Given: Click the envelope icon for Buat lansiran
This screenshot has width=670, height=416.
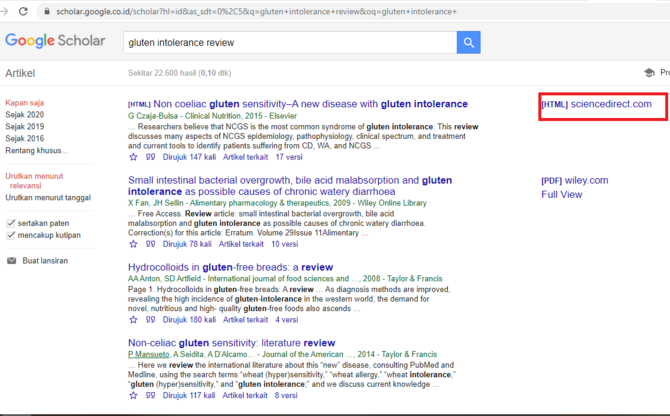Looking at the screenshot, I should coord(12,261).
